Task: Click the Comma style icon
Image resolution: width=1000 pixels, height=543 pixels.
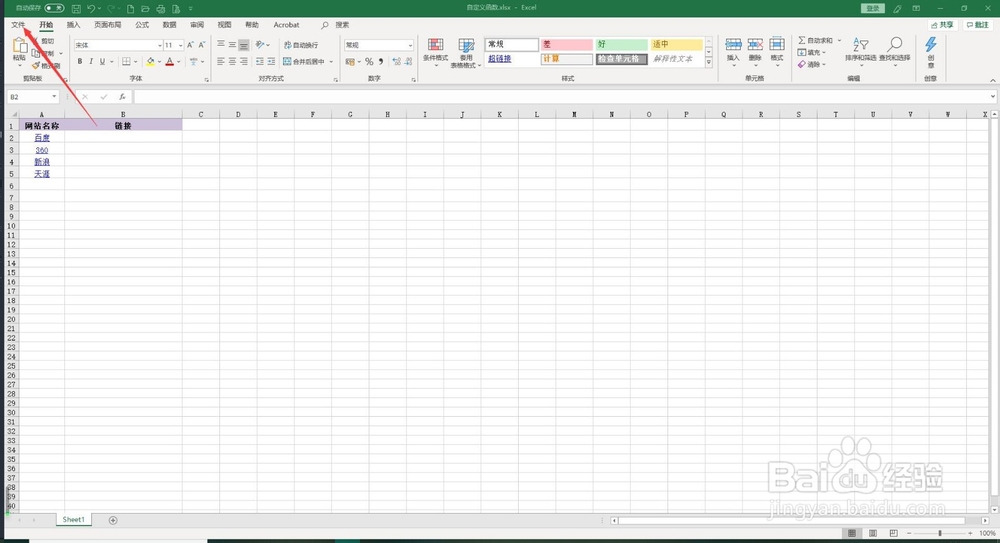Action: click(381, 61)
